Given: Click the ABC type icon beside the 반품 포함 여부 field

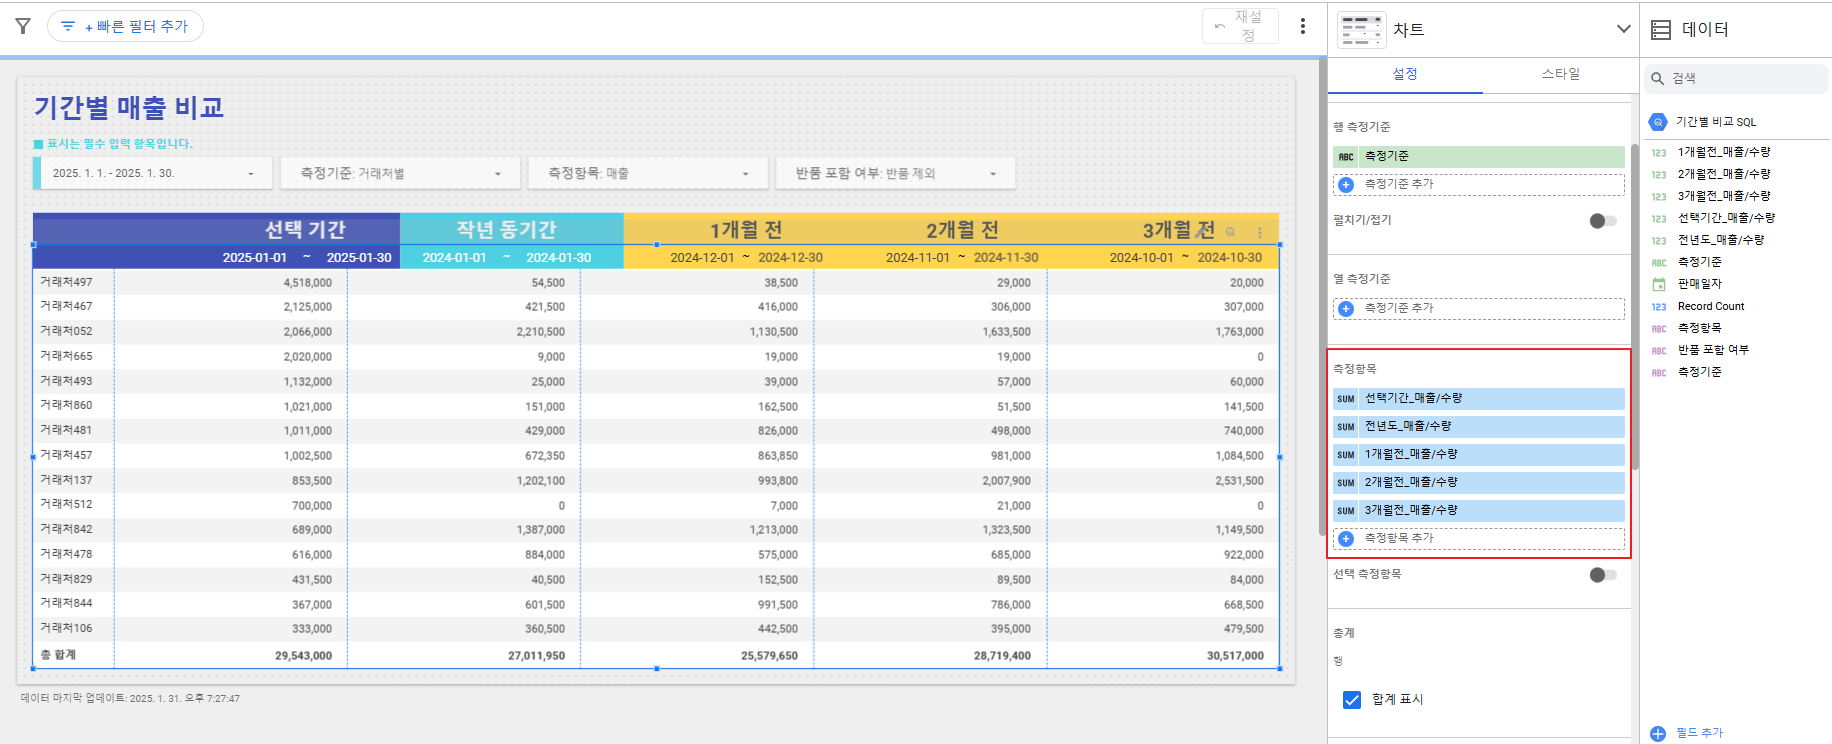Looking at the screenshot, I should [1659, 350].
